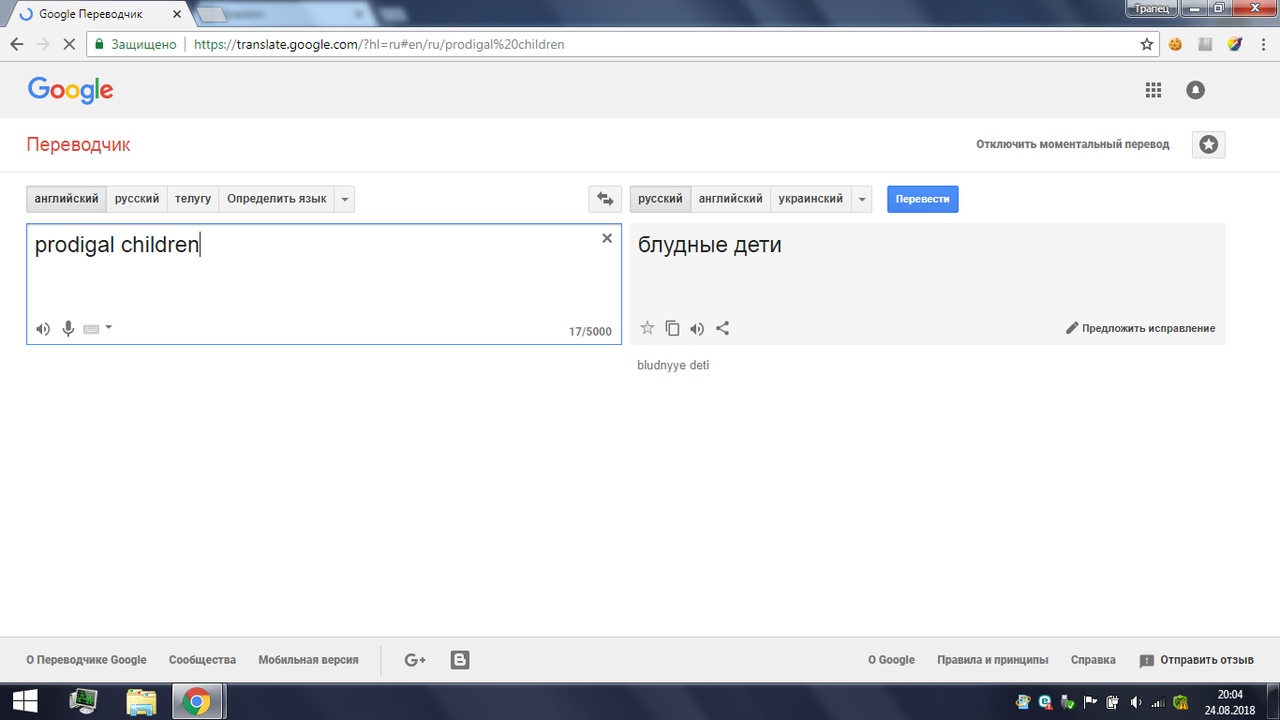Open О Переводчике Google footer link
Viewport: 1280px width, 720px height.
[x=86, y=660]
